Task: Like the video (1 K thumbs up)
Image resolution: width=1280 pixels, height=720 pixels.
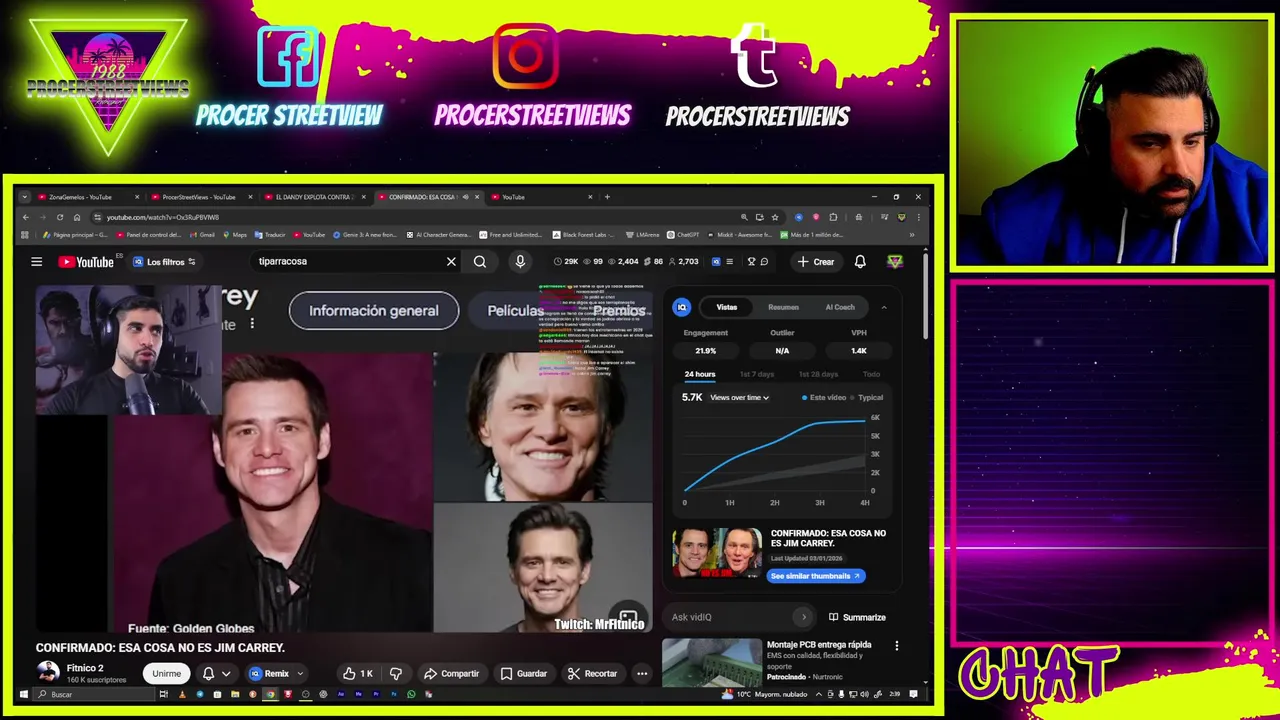Action: pos(357,674)
